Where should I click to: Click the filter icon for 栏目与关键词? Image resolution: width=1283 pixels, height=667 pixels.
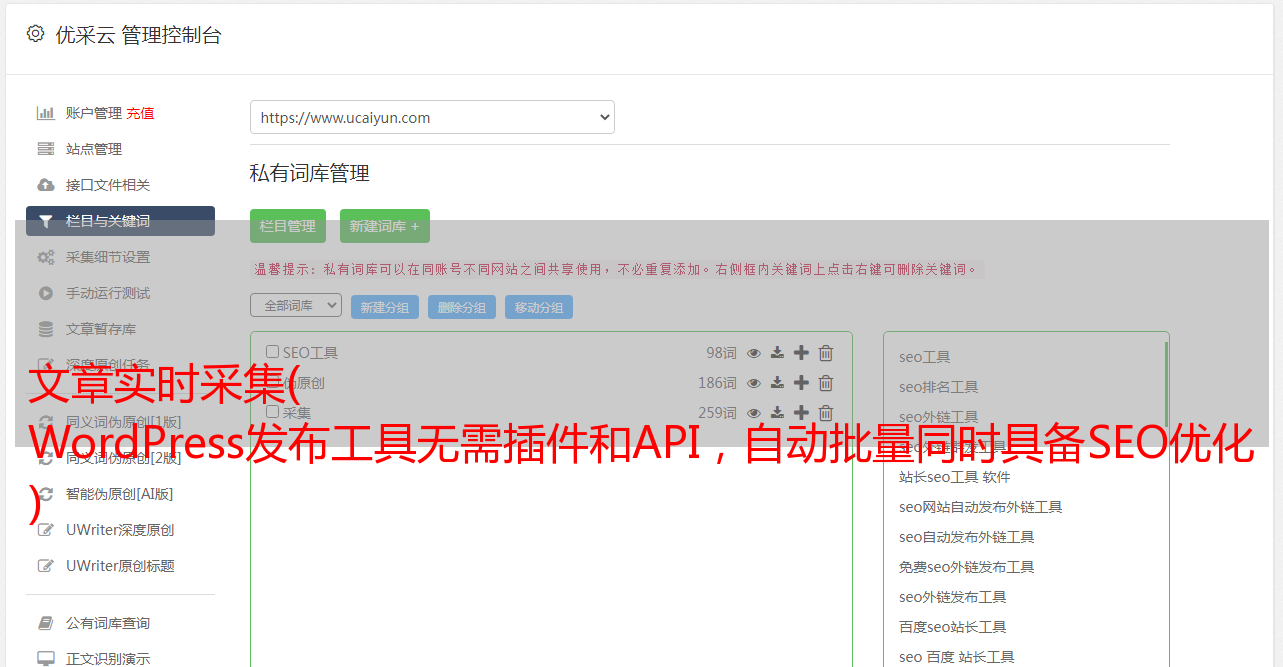46,221
